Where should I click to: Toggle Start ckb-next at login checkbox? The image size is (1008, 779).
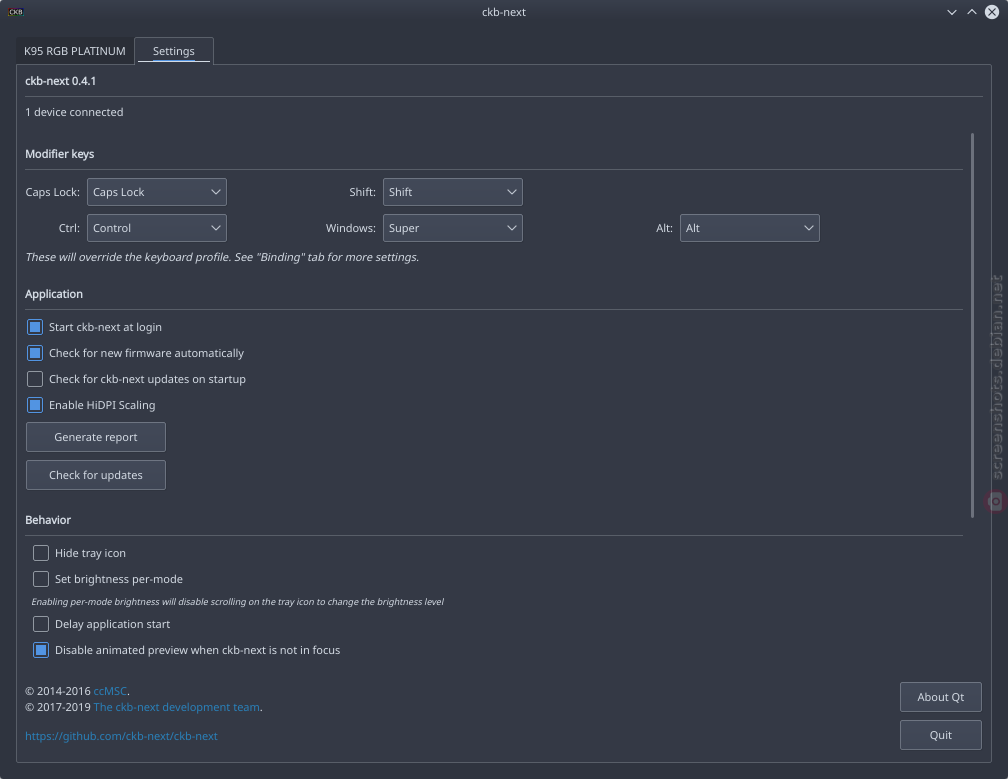pos(35,327)
